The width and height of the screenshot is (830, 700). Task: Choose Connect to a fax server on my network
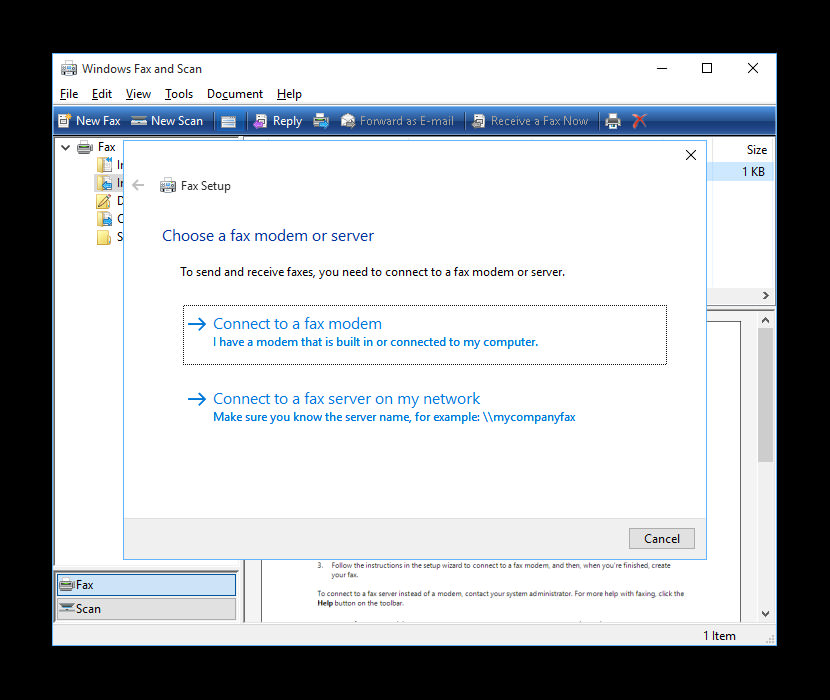pos(348,398)
